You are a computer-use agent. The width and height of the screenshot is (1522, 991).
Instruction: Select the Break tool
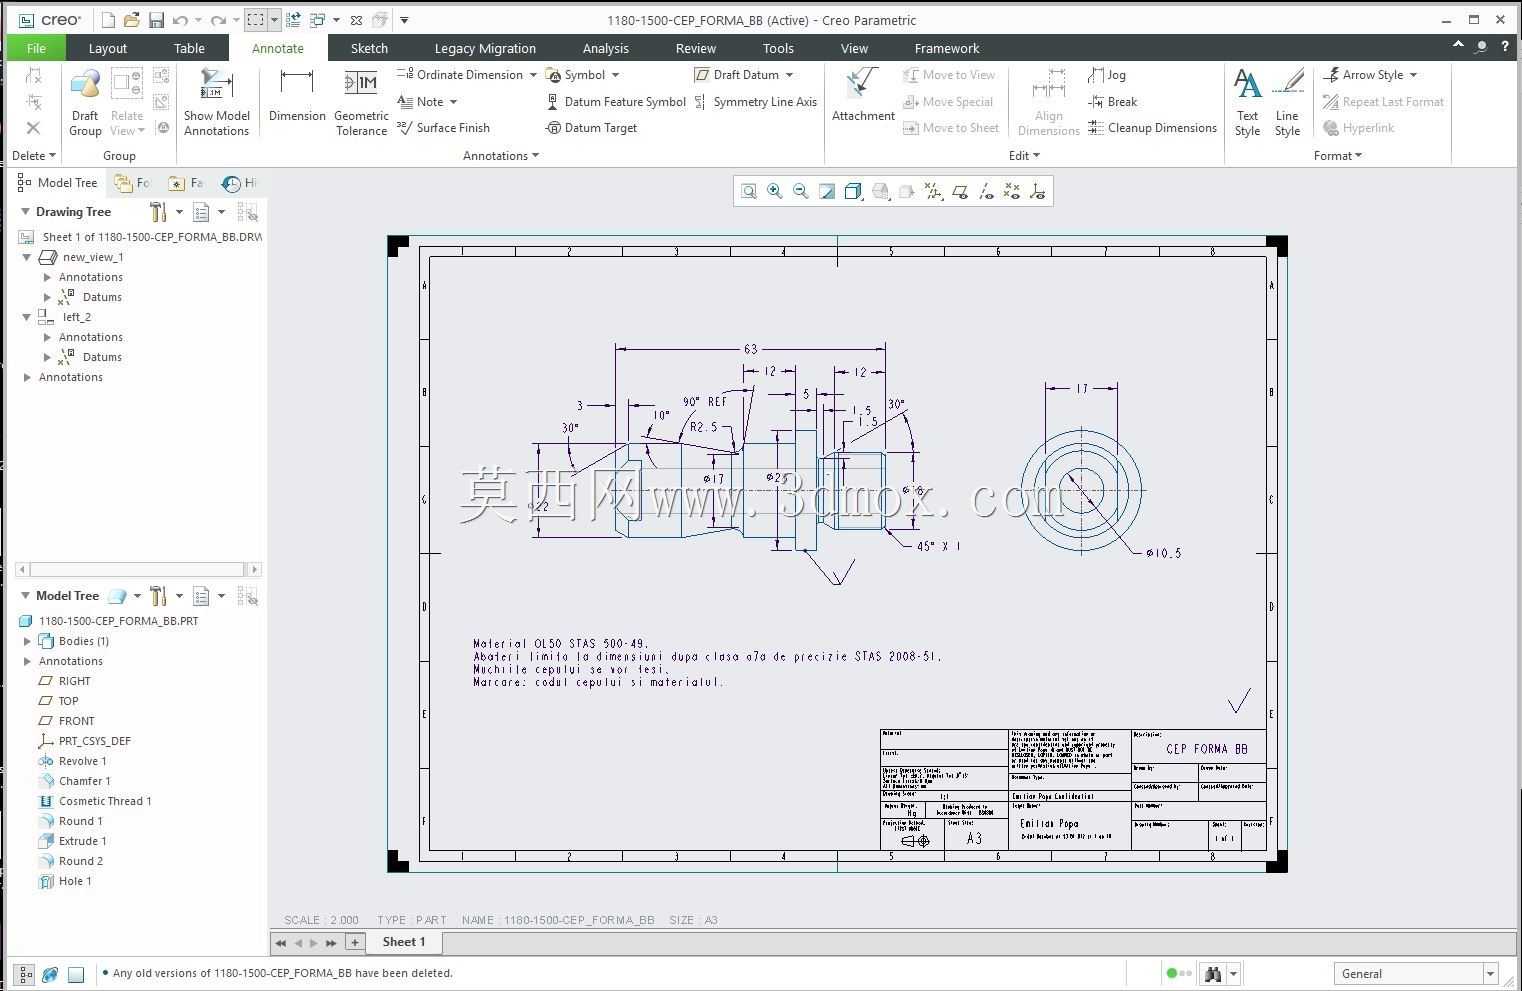pos(1113,102)
